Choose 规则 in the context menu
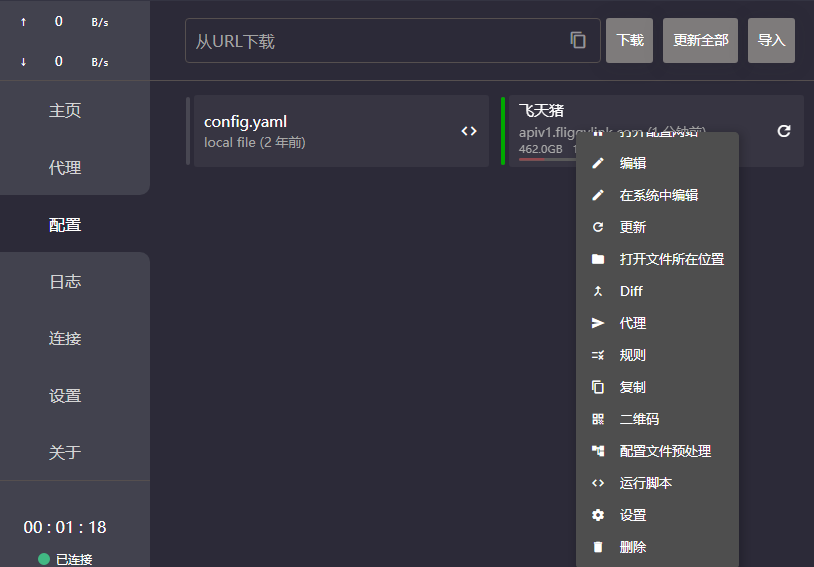 (x=657, y=355)
